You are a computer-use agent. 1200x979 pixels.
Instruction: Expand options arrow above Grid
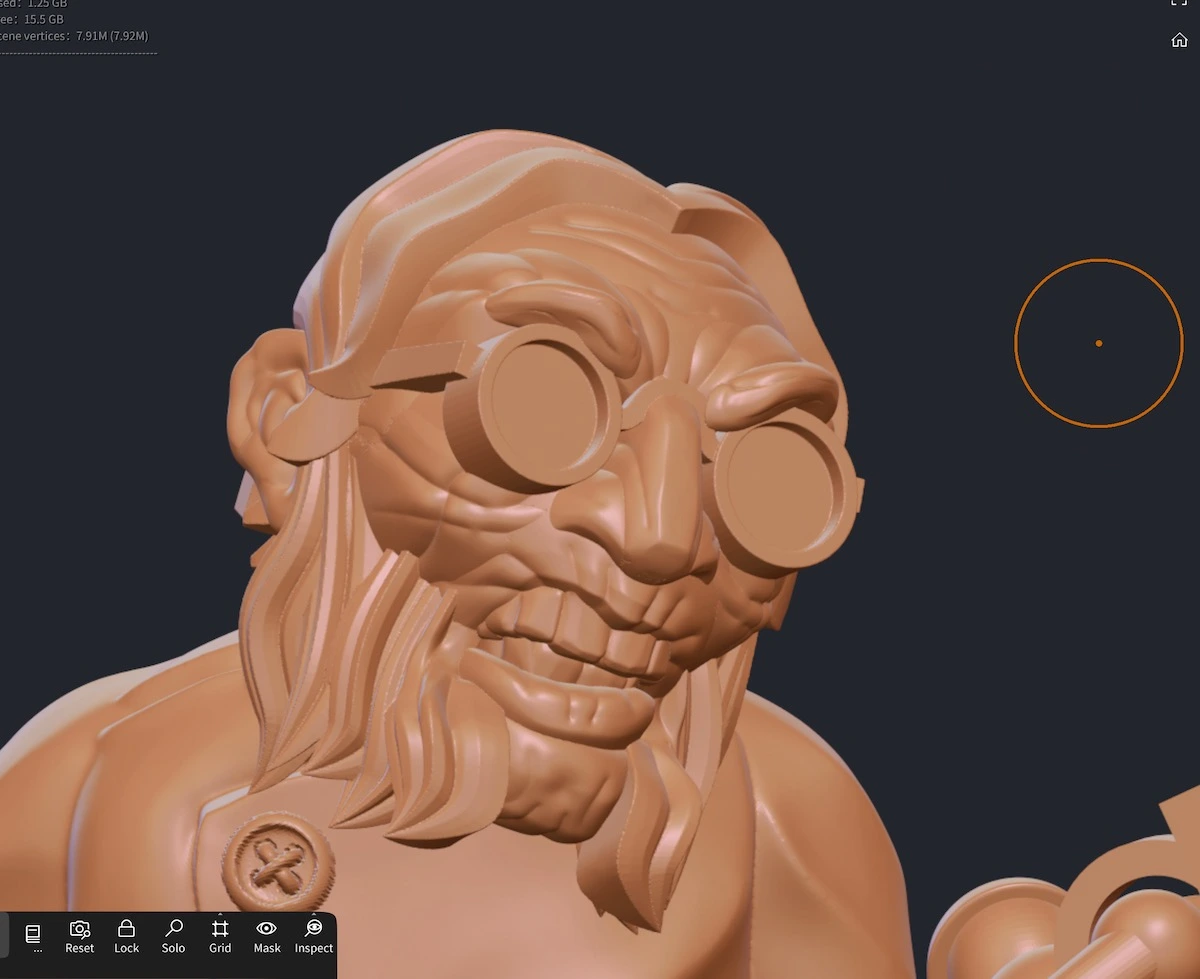(220, 913)
